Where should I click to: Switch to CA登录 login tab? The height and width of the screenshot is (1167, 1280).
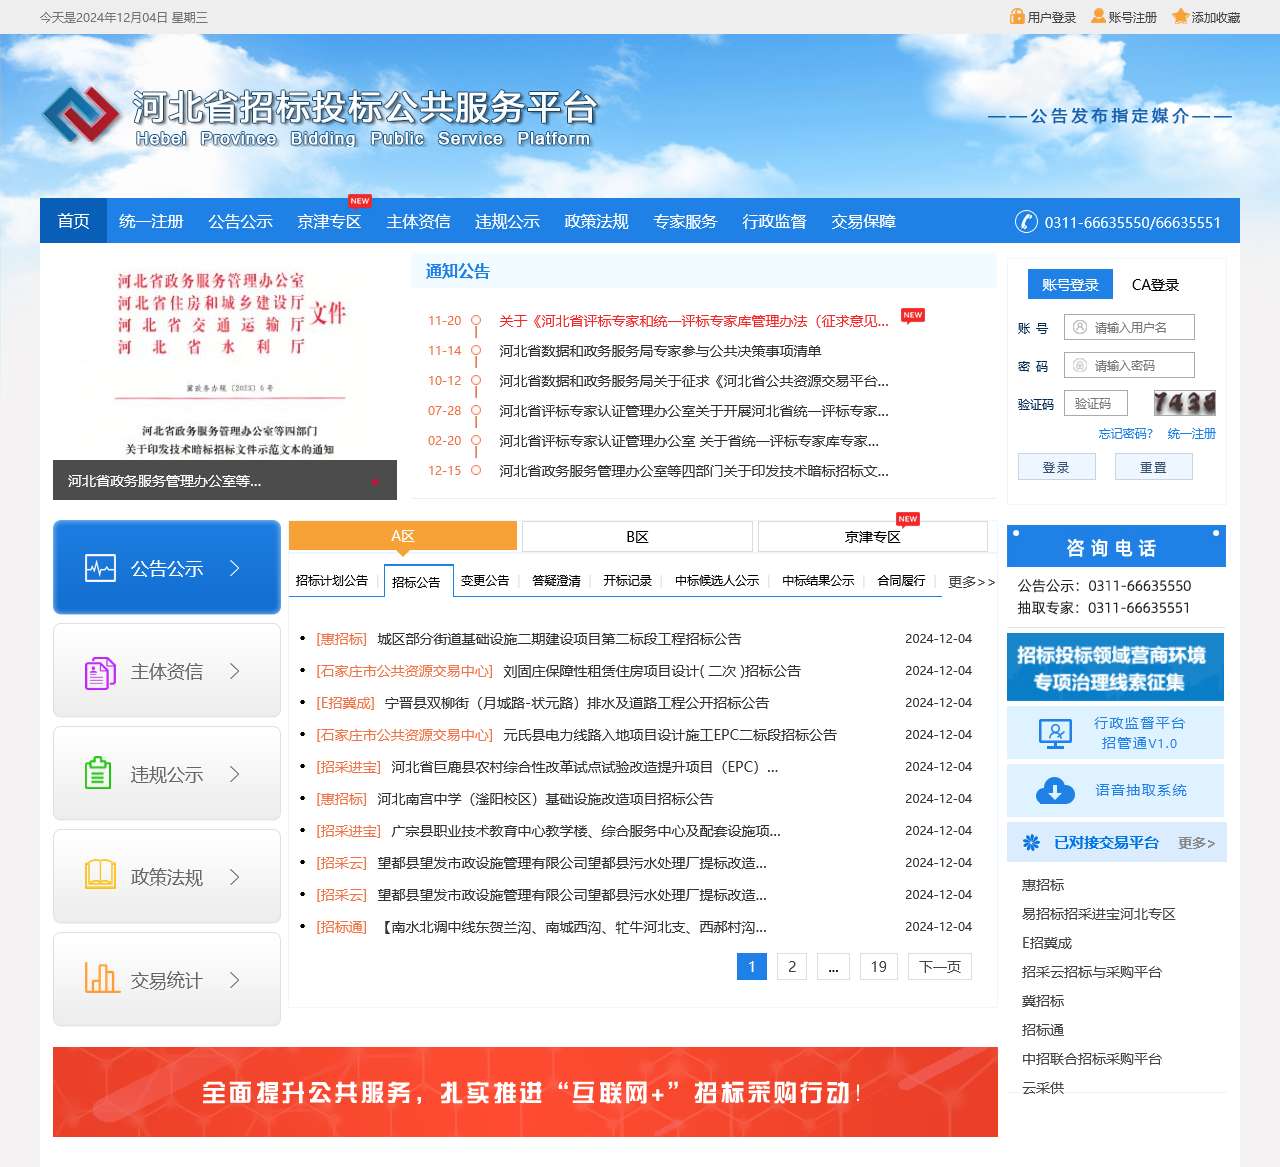point(1155,285)
